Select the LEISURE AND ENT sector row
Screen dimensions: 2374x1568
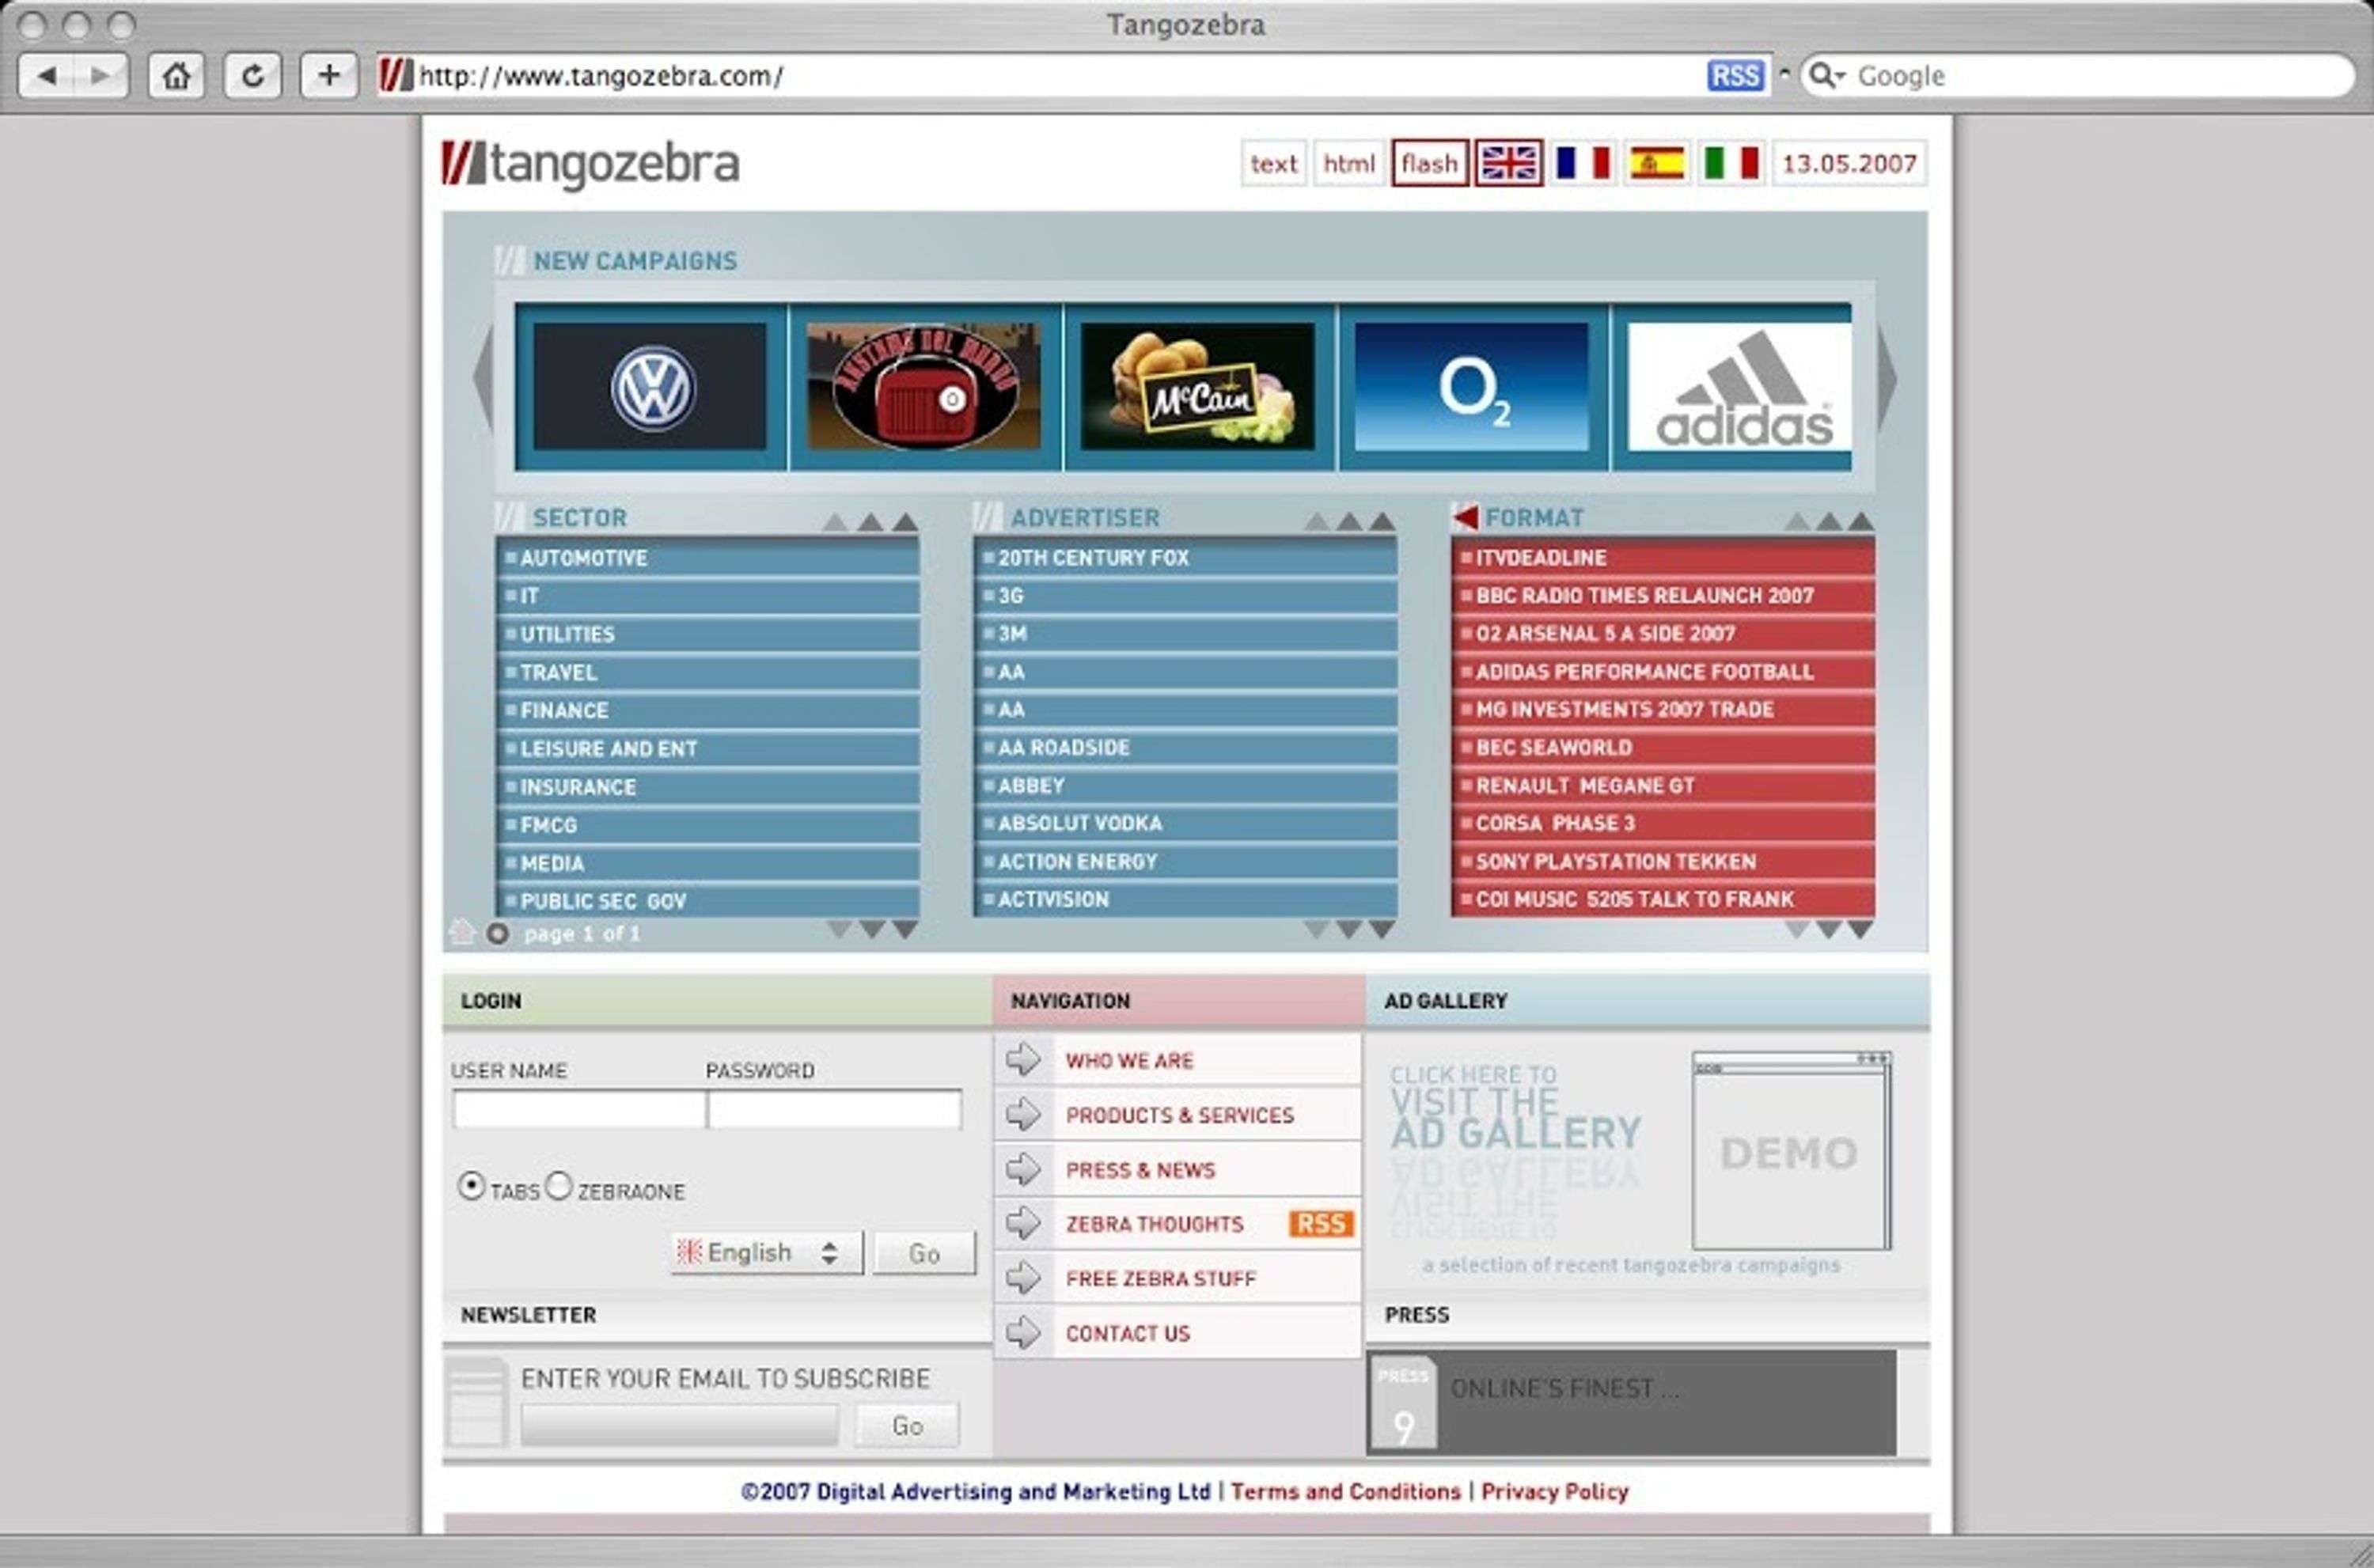[708, 748]
